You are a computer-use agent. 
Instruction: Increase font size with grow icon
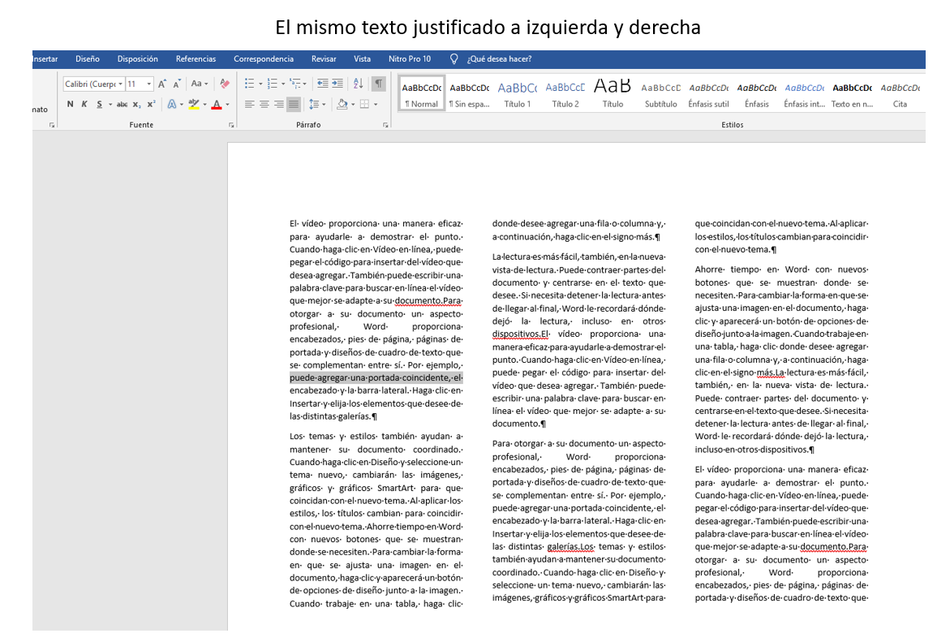(x=162, y=84)
